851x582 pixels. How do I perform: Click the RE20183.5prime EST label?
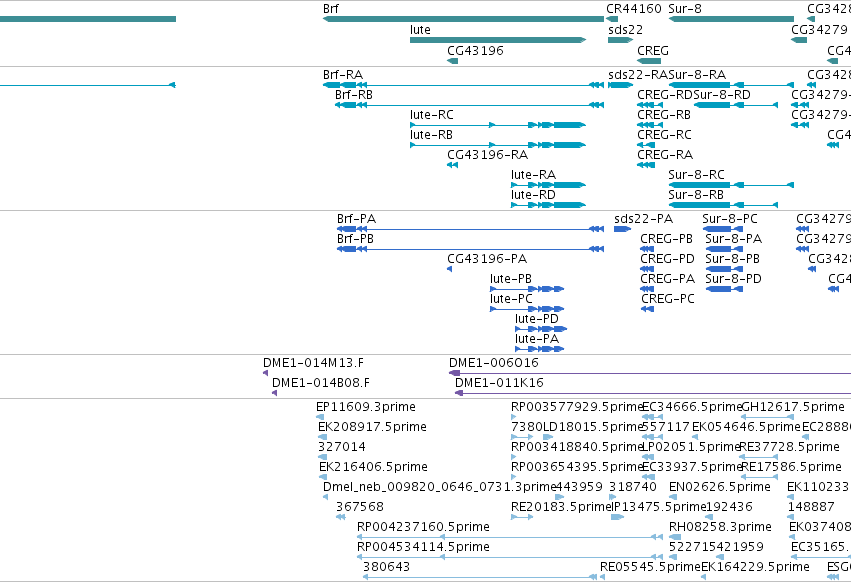coord(561,507)
